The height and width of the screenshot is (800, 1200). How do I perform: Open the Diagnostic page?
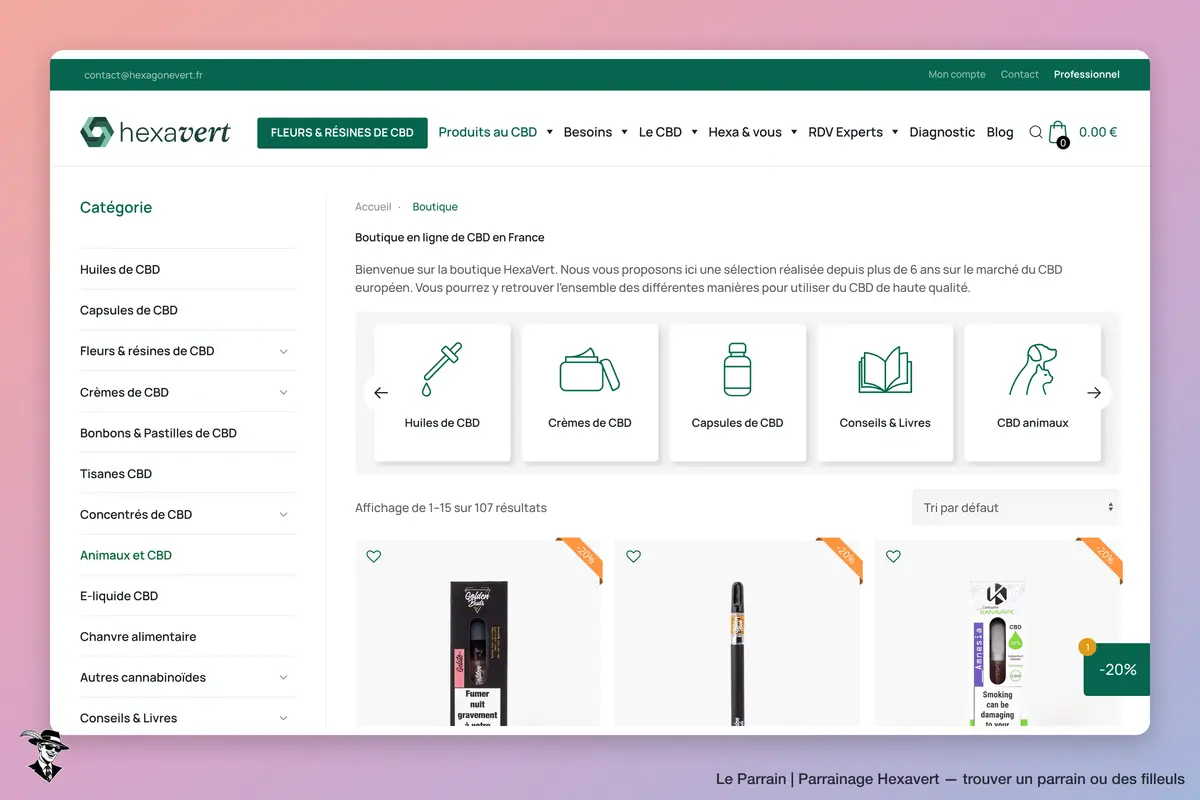pyautogui.click(x=942, y=132)
